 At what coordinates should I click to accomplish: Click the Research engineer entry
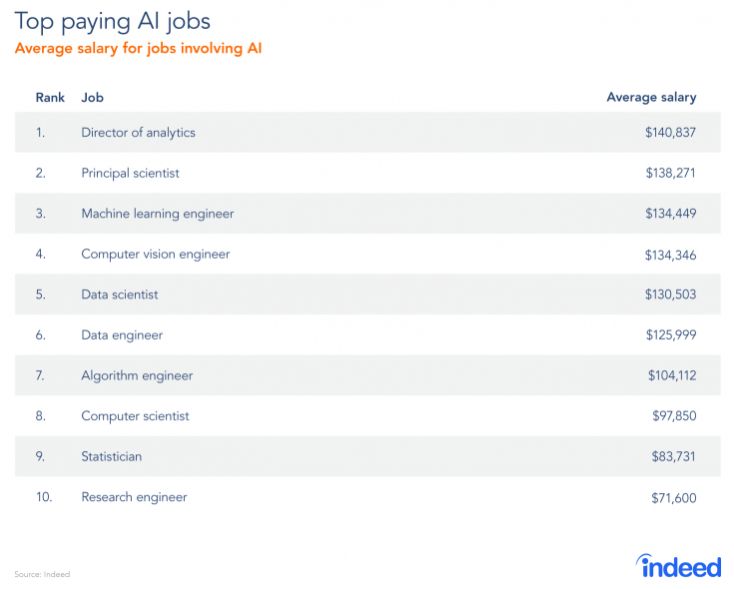[x=134, y=497]
